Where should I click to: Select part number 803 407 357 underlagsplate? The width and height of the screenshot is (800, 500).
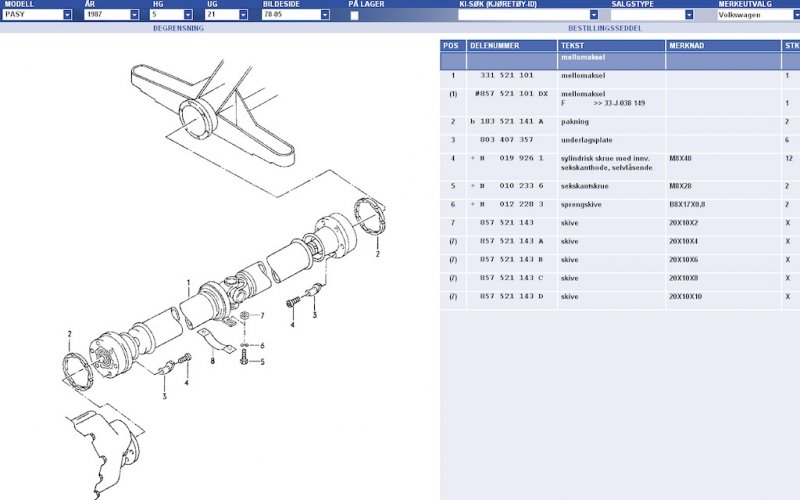tap(506, 140)
